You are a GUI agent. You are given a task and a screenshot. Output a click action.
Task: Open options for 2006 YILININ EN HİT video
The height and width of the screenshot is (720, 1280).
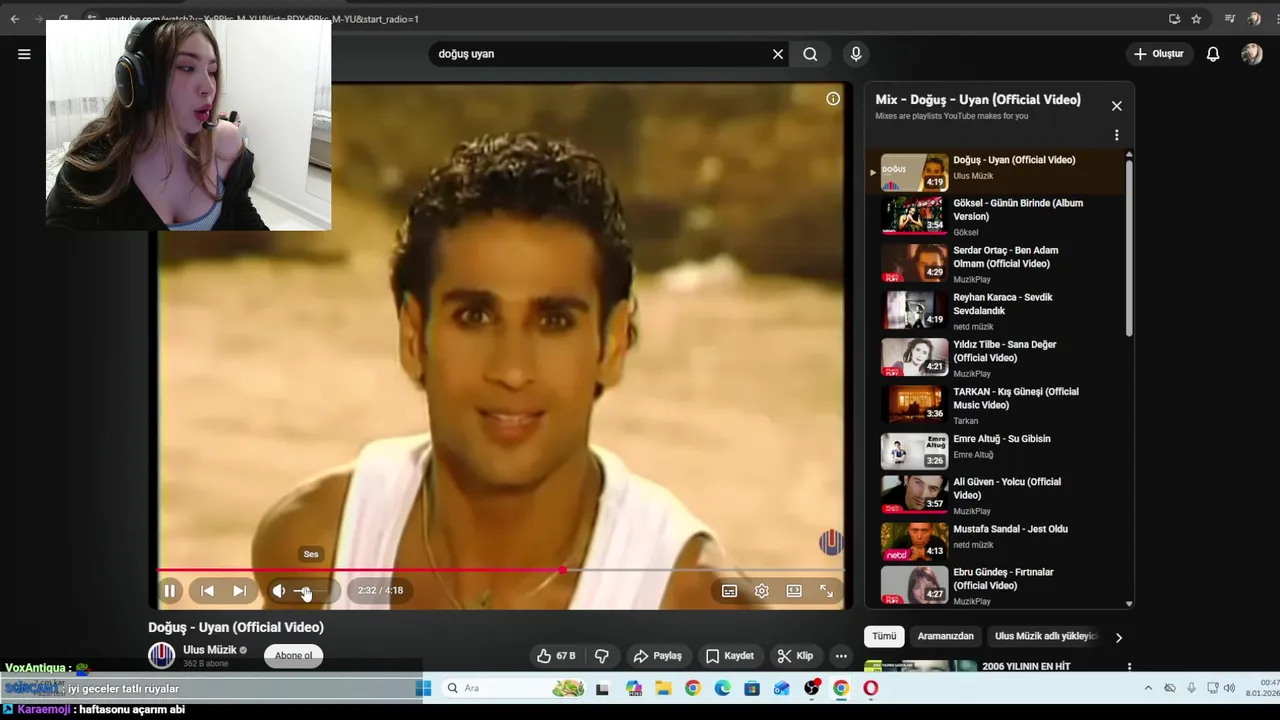point(1130,667)
